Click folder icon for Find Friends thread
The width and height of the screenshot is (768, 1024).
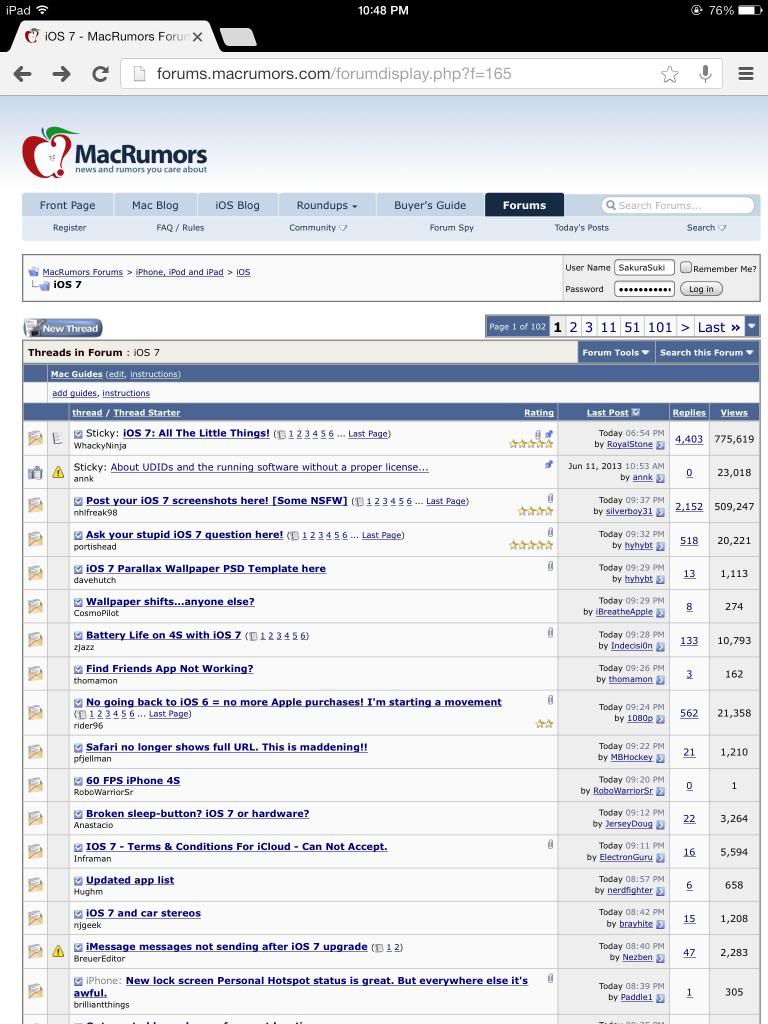pyautogui.click(x=35, y=673)
